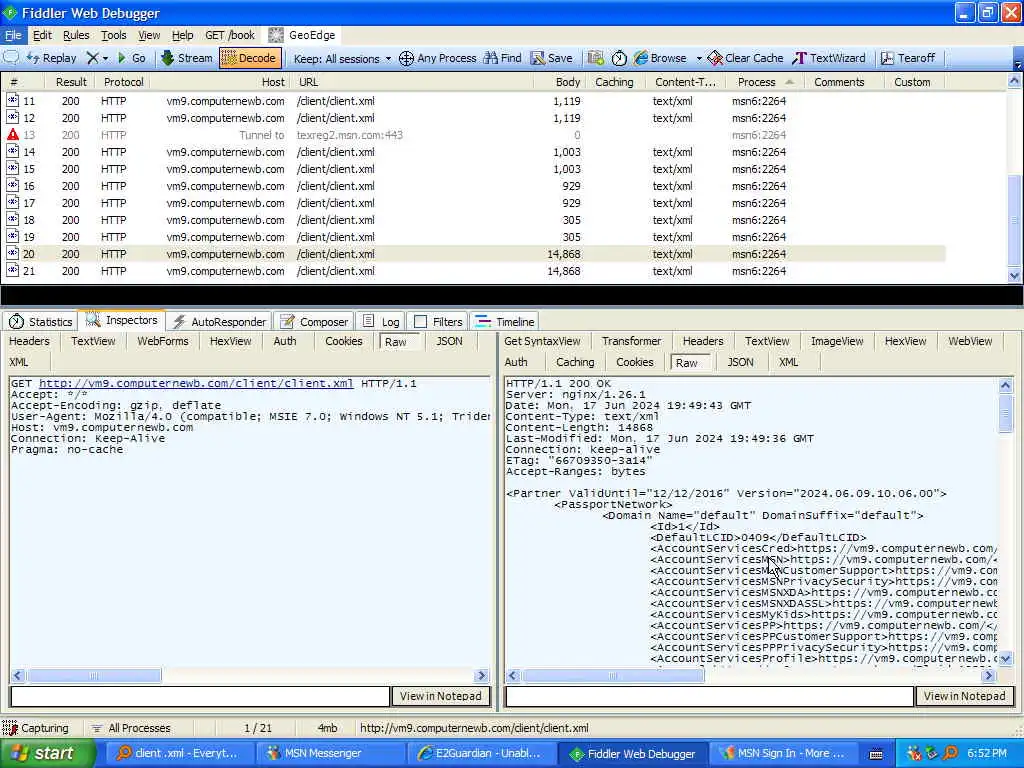Viewport: 1024px width, 768px height.
Task: Select response ImageView tab
Action: pyautogui.click(x=837, y=341)
